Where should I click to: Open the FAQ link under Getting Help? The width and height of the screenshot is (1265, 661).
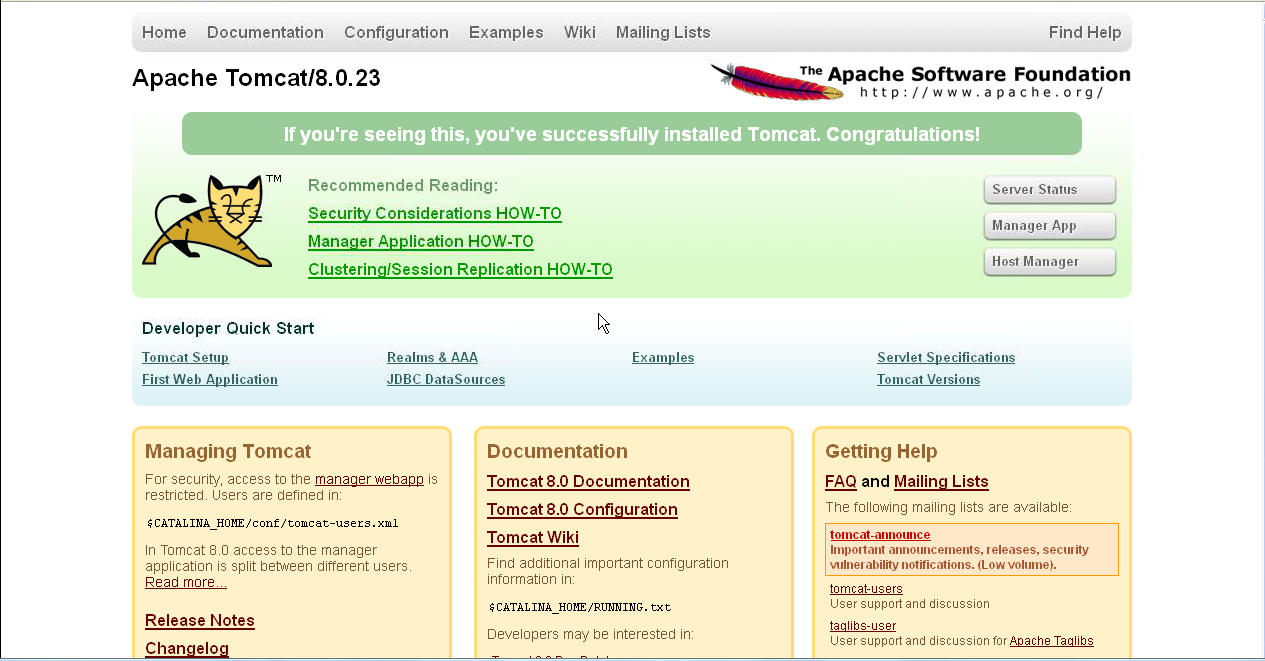click(x=841, y=481)
